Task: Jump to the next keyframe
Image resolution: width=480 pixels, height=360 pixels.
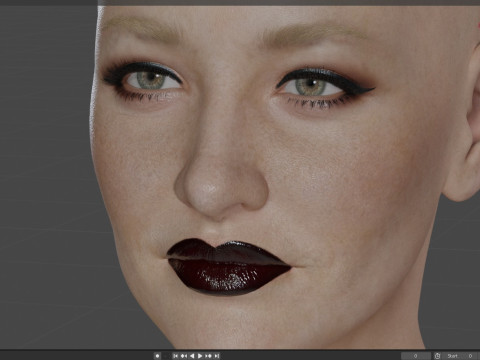Action: 208,356
